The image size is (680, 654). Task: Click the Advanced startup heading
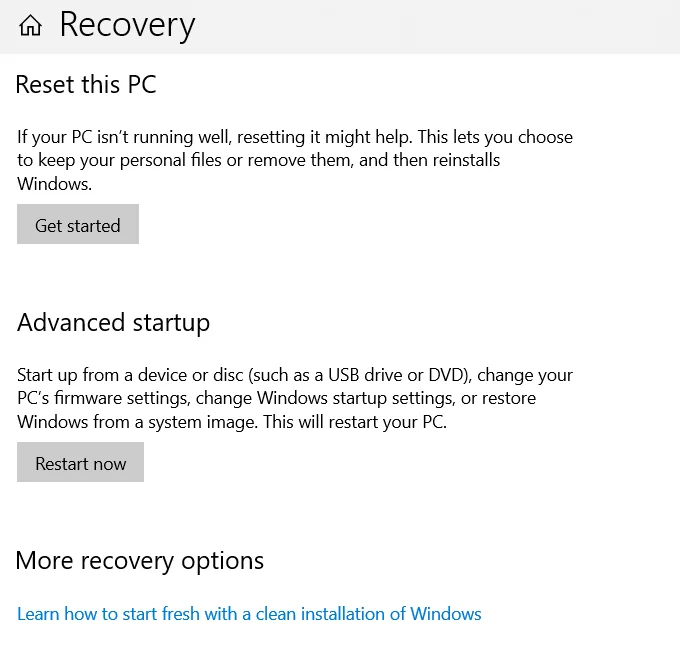point(113,323)
